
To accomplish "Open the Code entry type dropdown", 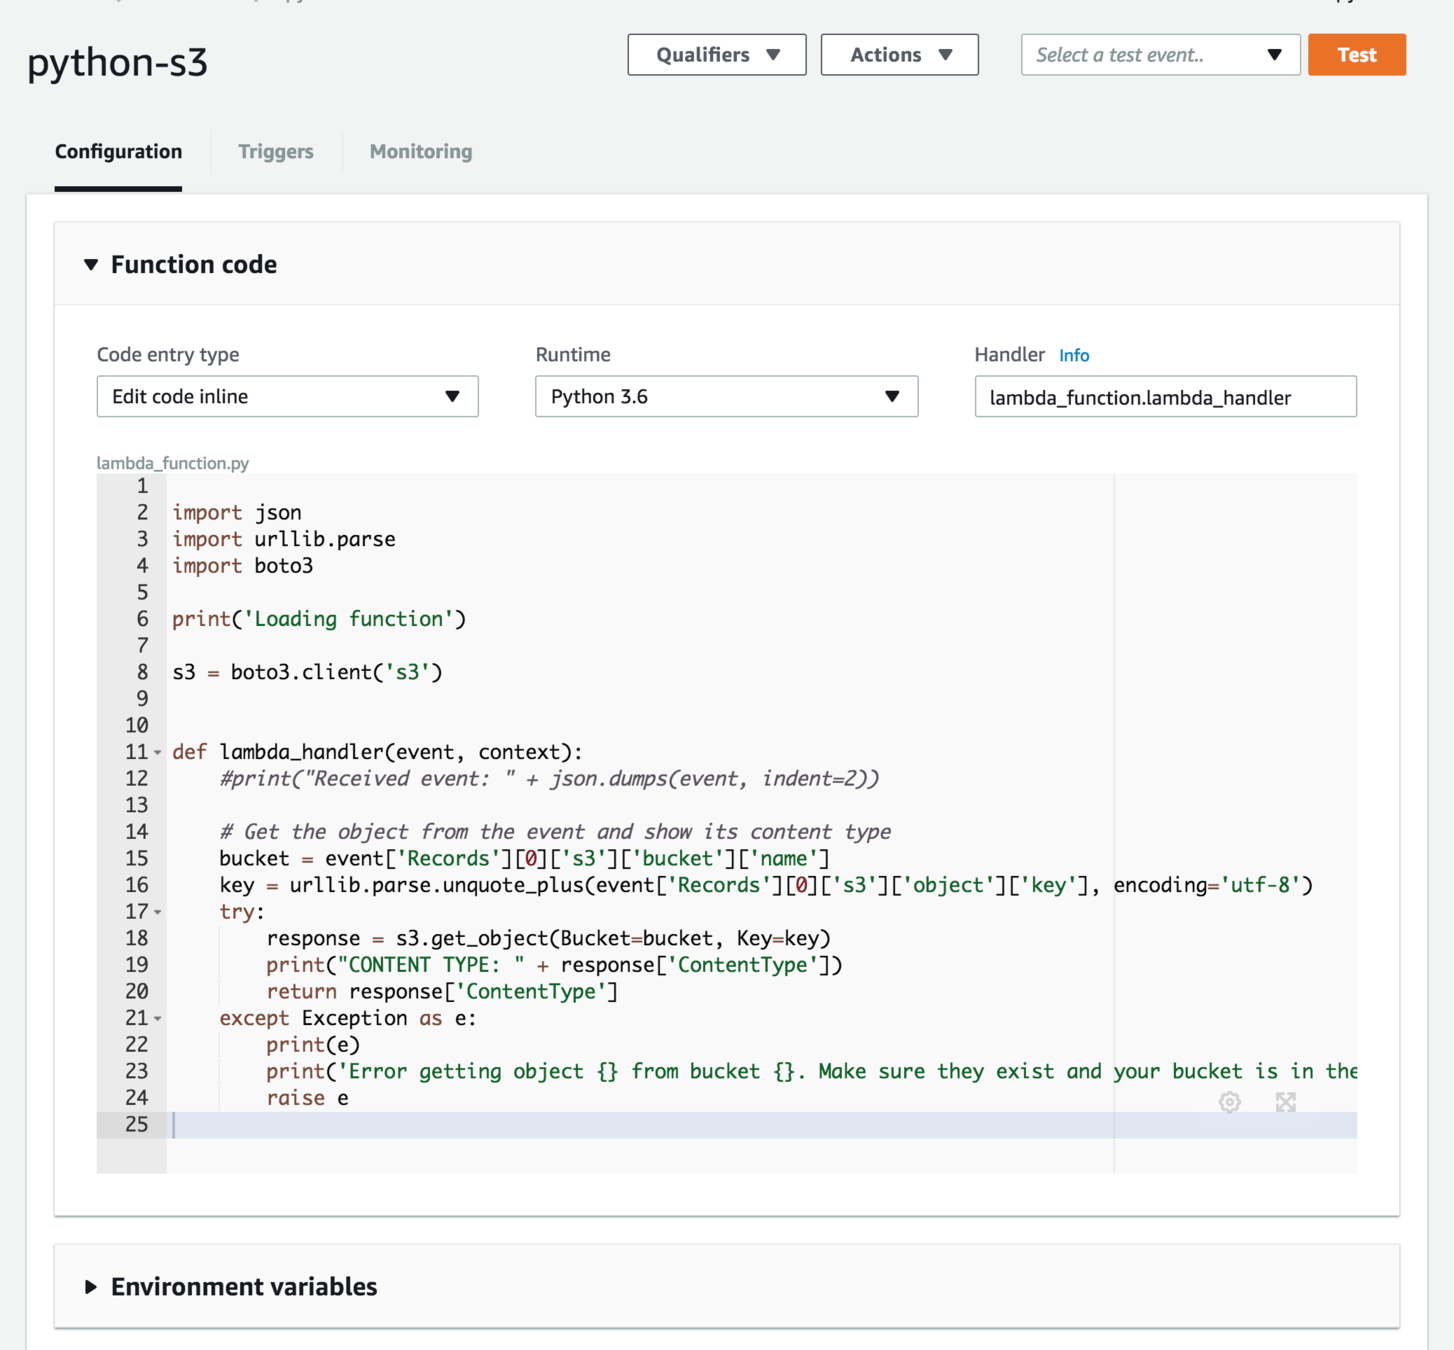I will [x=287, y=397].
